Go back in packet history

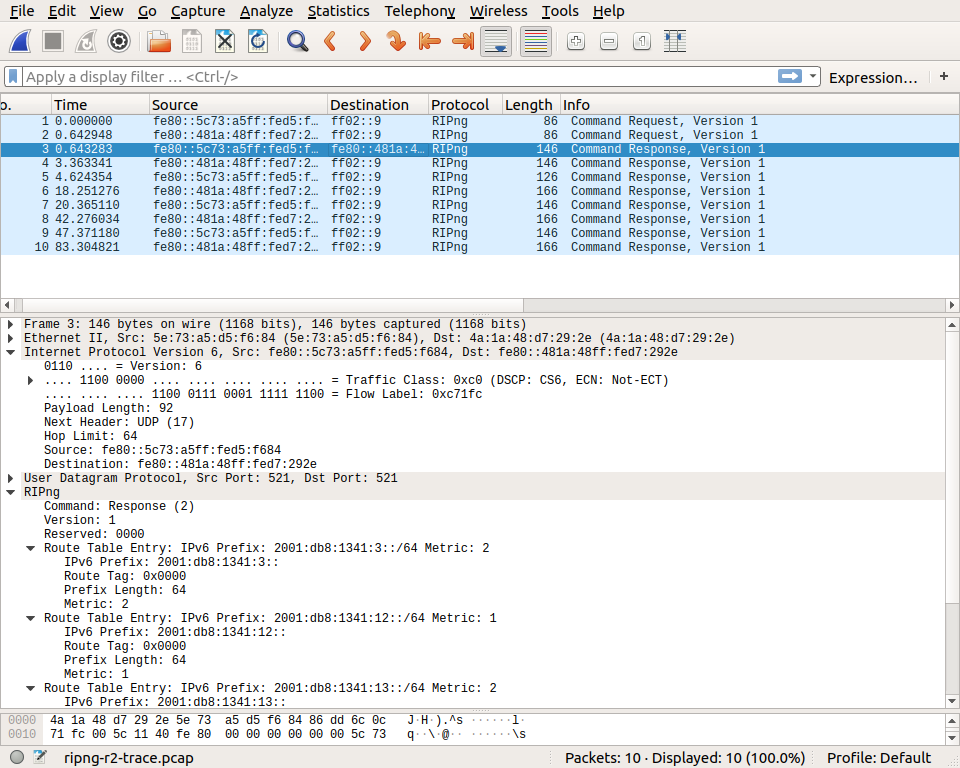coord(331,42)
